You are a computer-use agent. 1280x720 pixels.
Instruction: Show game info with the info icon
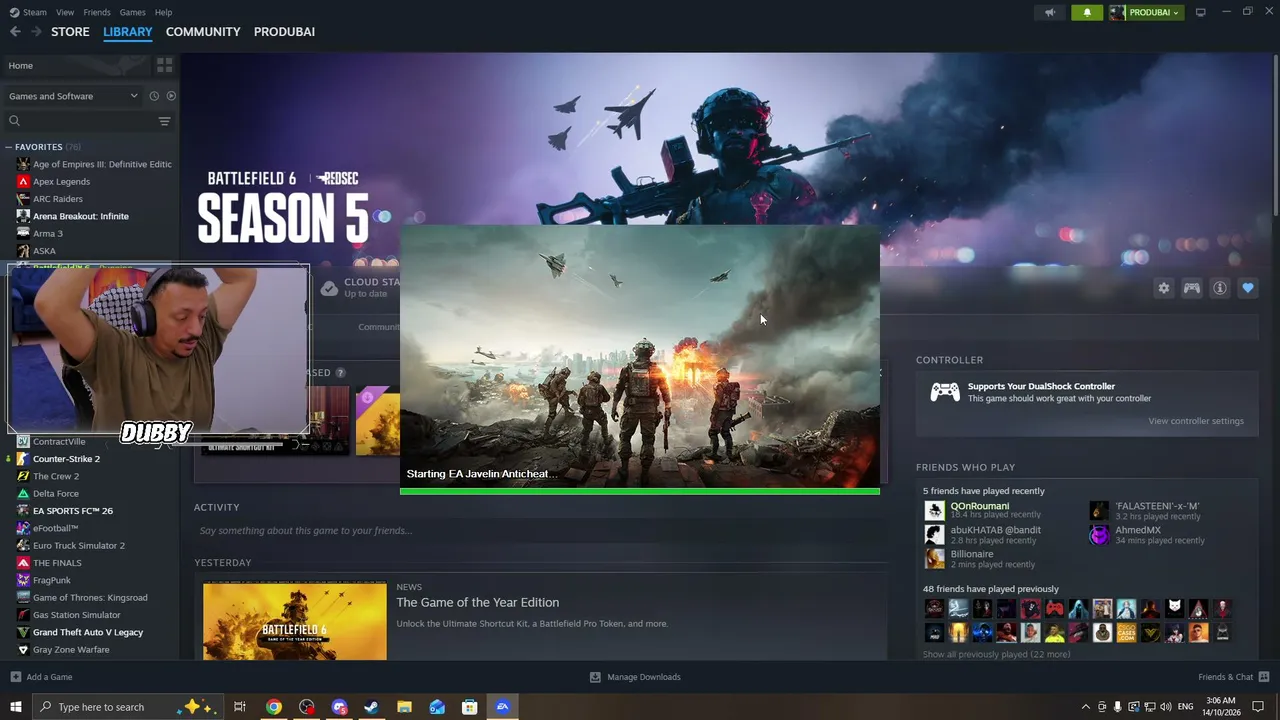tap(1220, 288)
